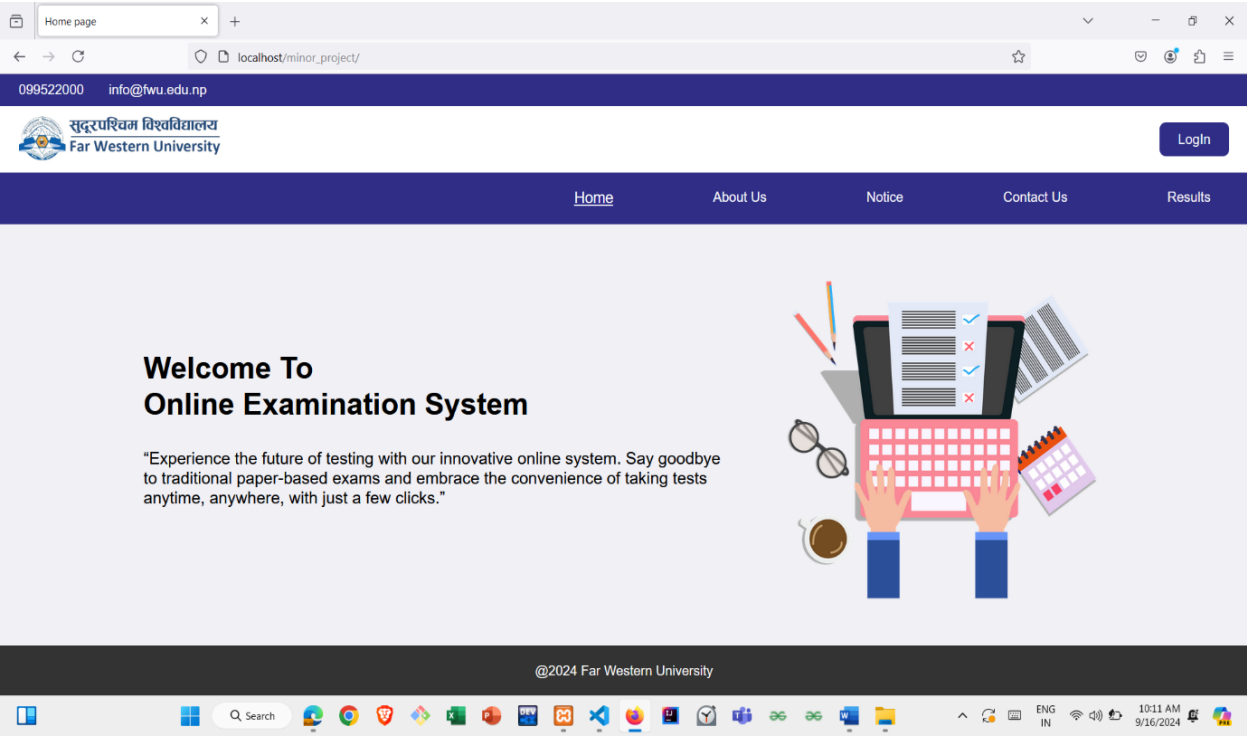The width and height of the screenshot is (1247, 742).
Task: Open the Firefox hamburger application menu
Action: (x=1228, y=57)
